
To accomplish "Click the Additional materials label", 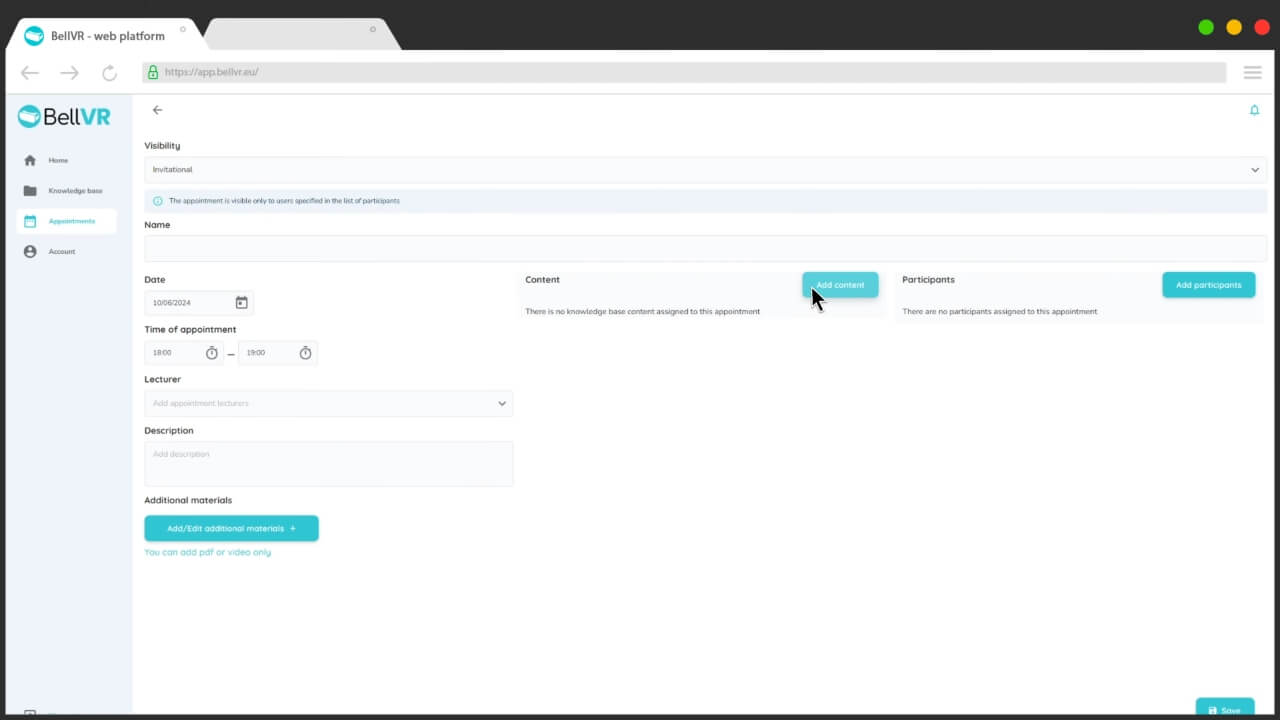I will pyautogui.click(x=188, y=500).
